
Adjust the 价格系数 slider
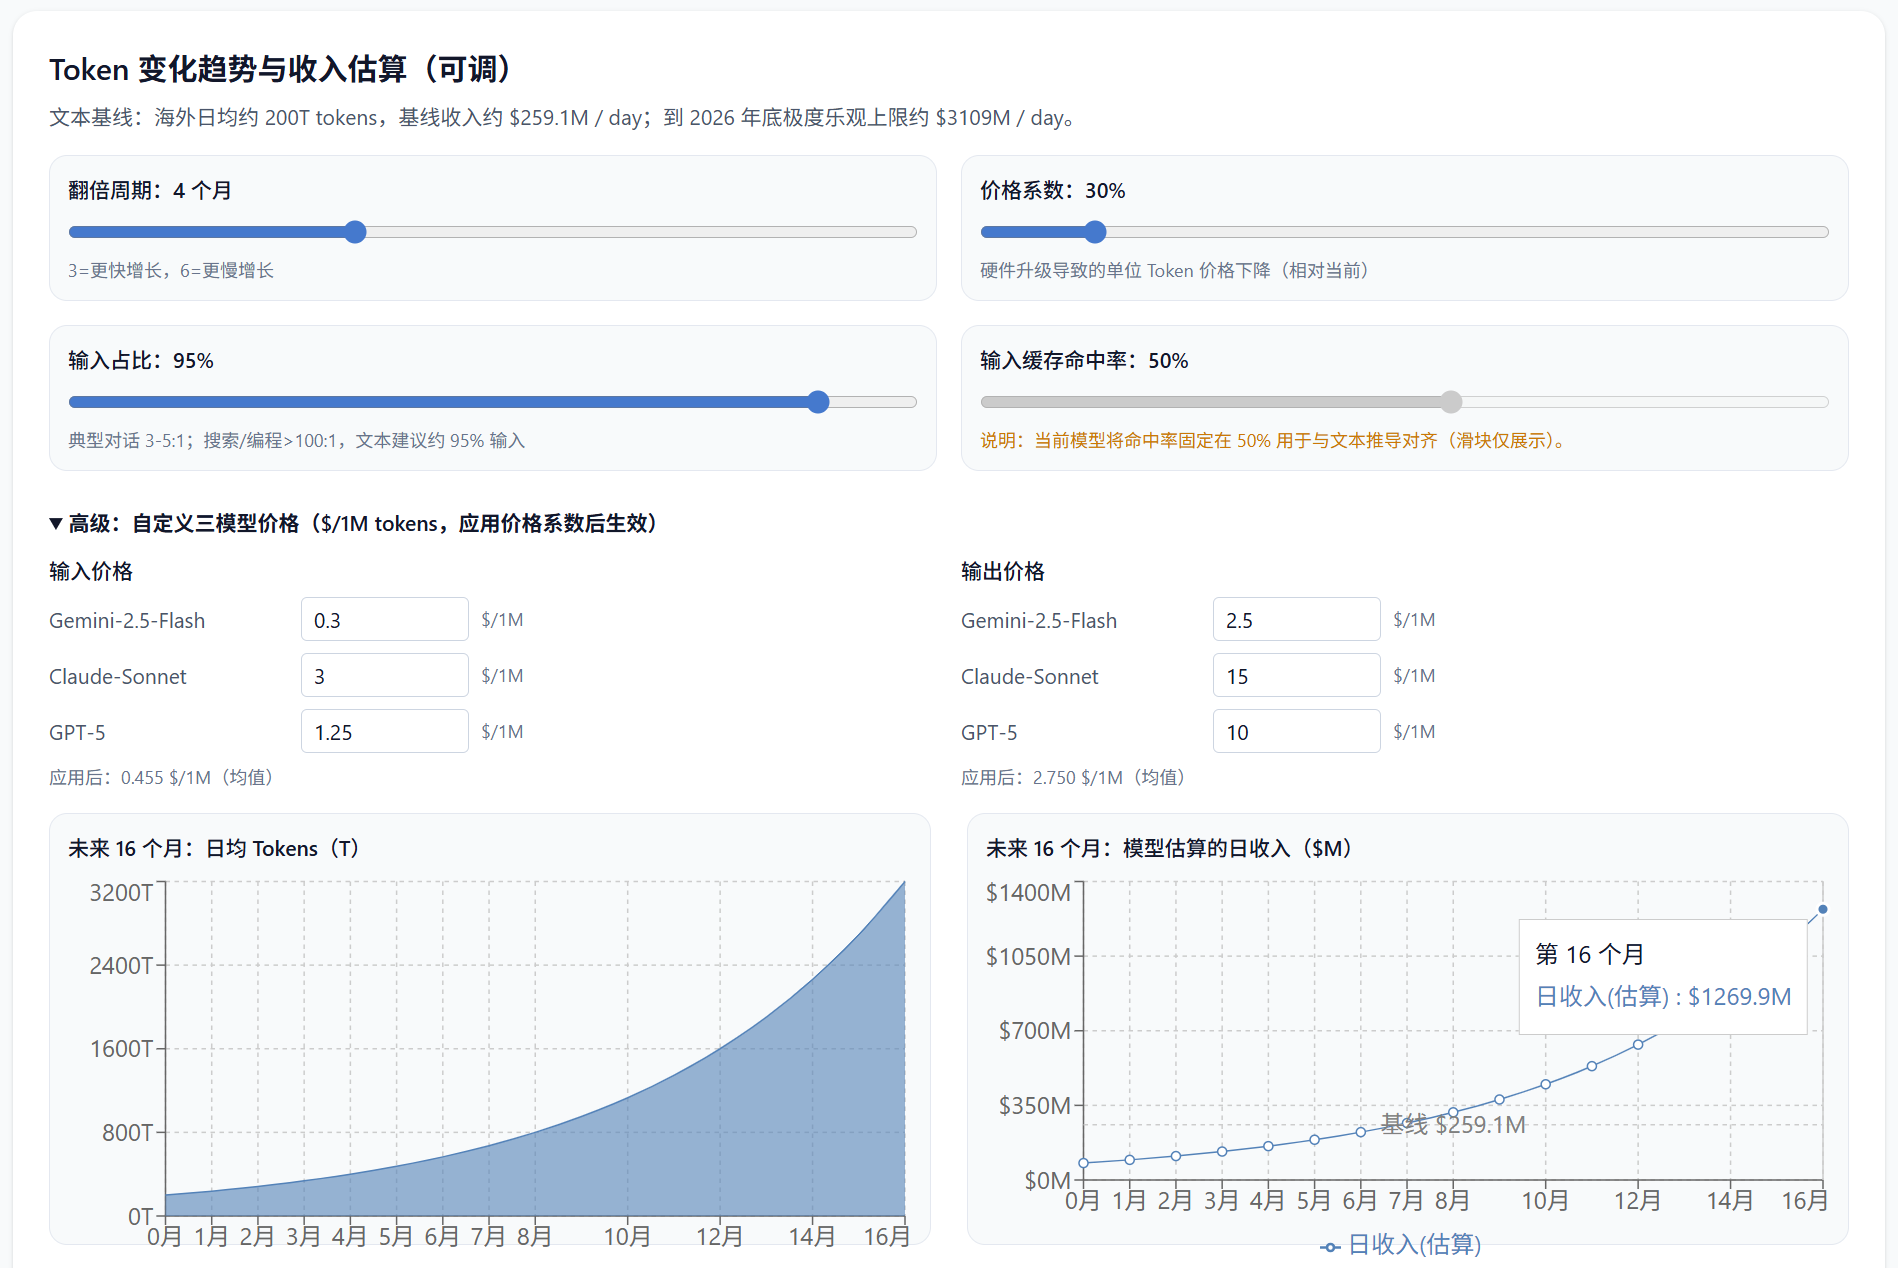point(1095,231)
